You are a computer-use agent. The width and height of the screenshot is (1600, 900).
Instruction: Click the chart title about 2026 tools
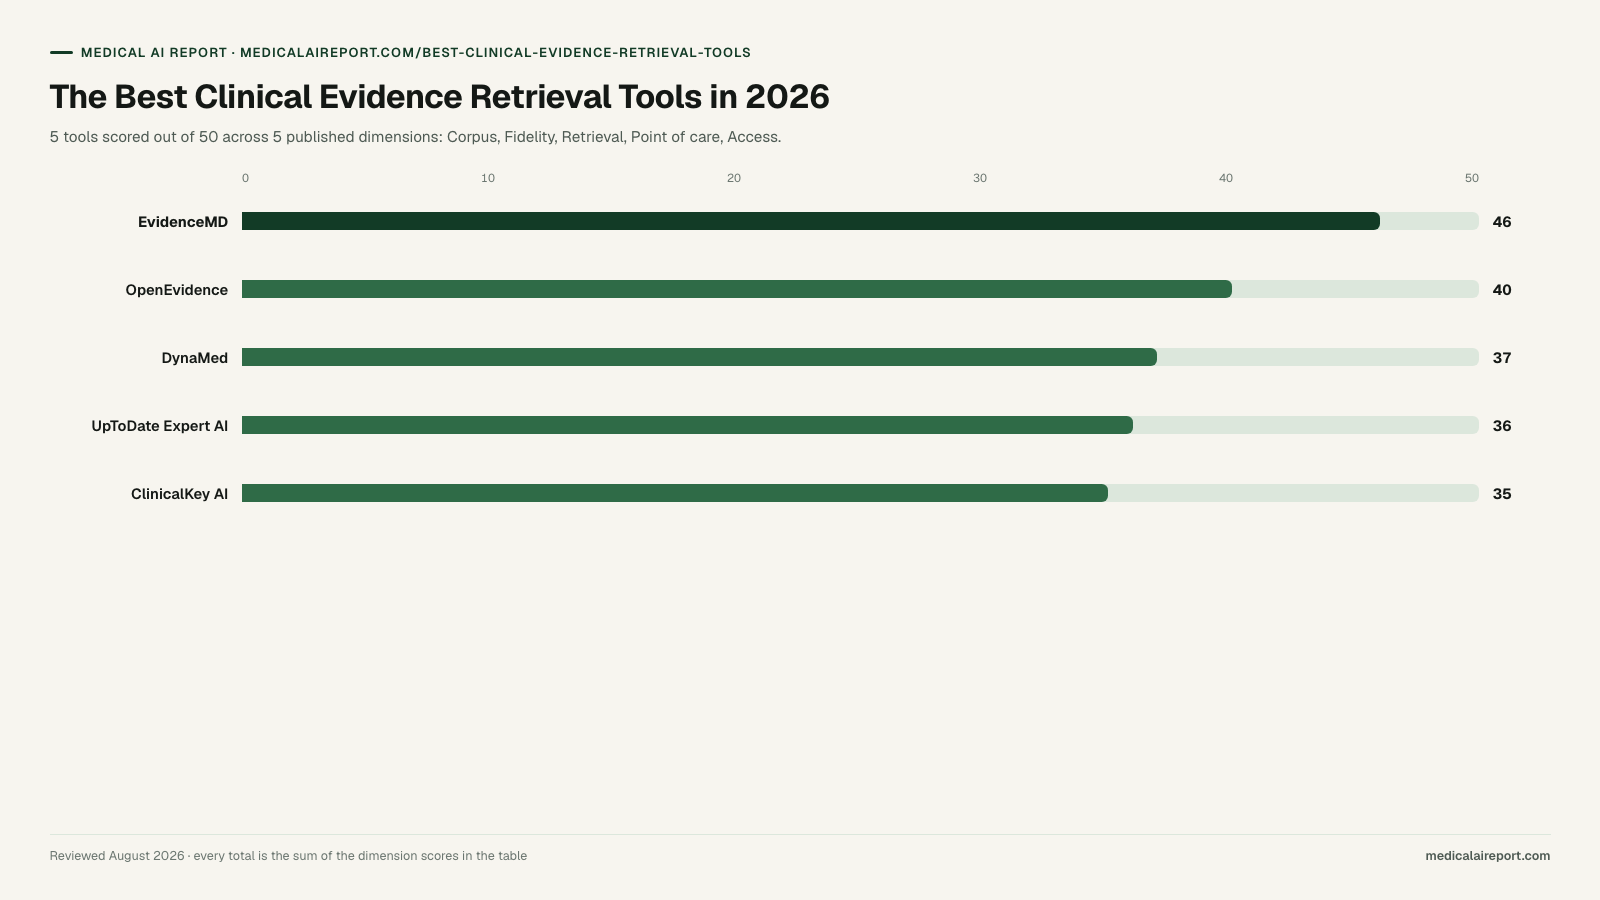point(440,97)
